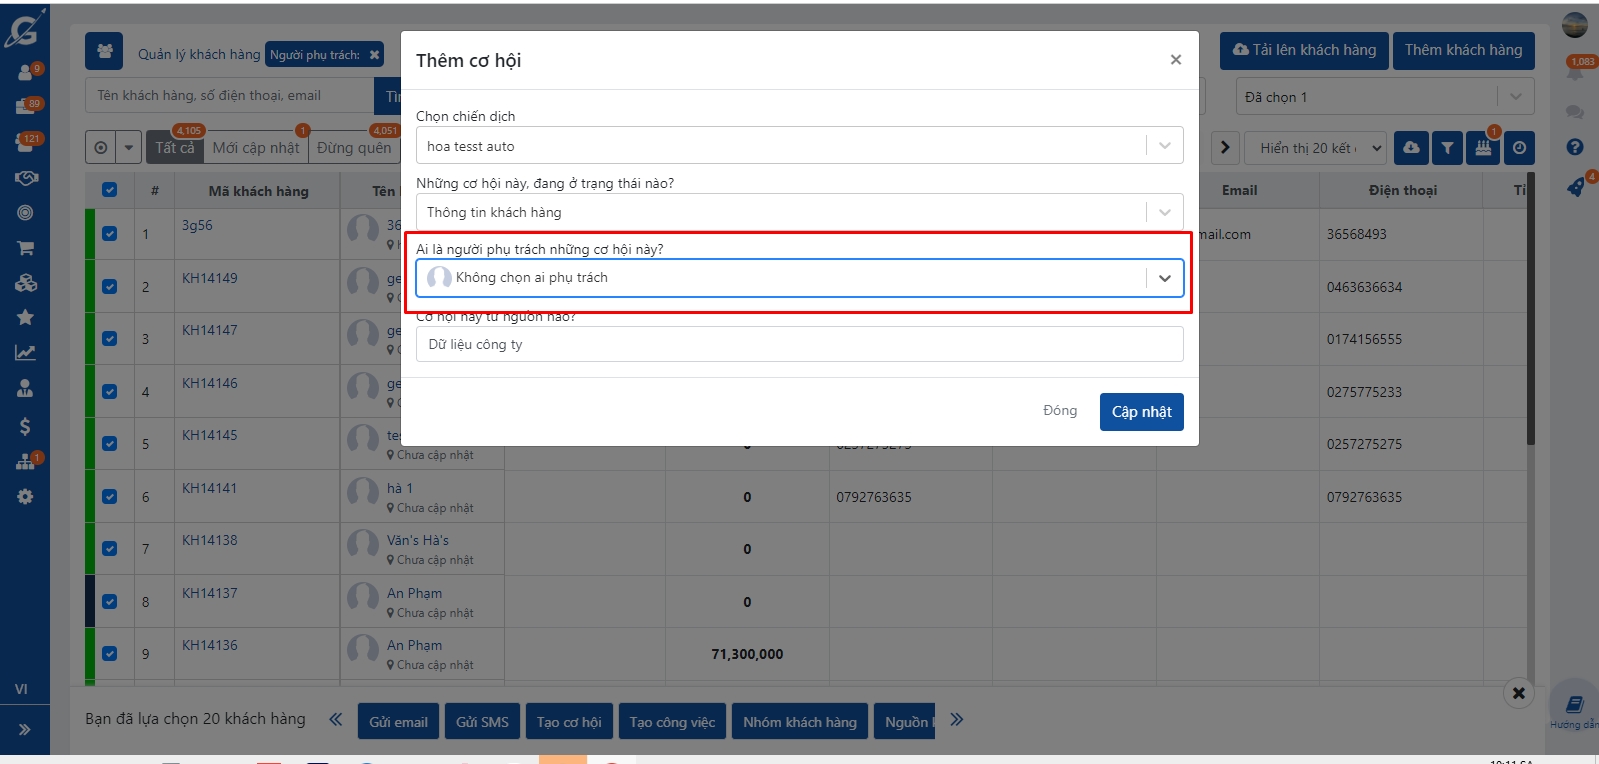Image resolution: width=1599 pixels, height=764 pixels.
Task: Close the Thêm cơ hội dialog
Action: [x=1175, y=60]
